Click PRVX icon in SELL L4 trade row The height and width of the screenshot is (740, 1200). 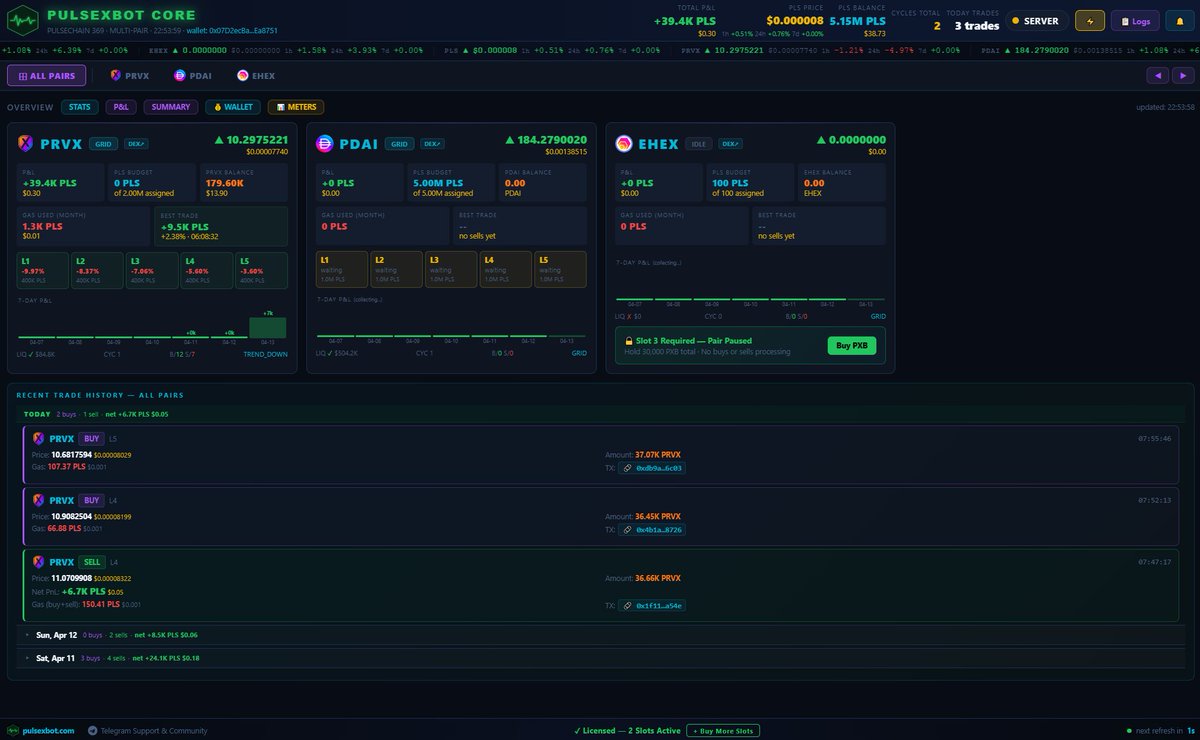click(x=39, y=562)
